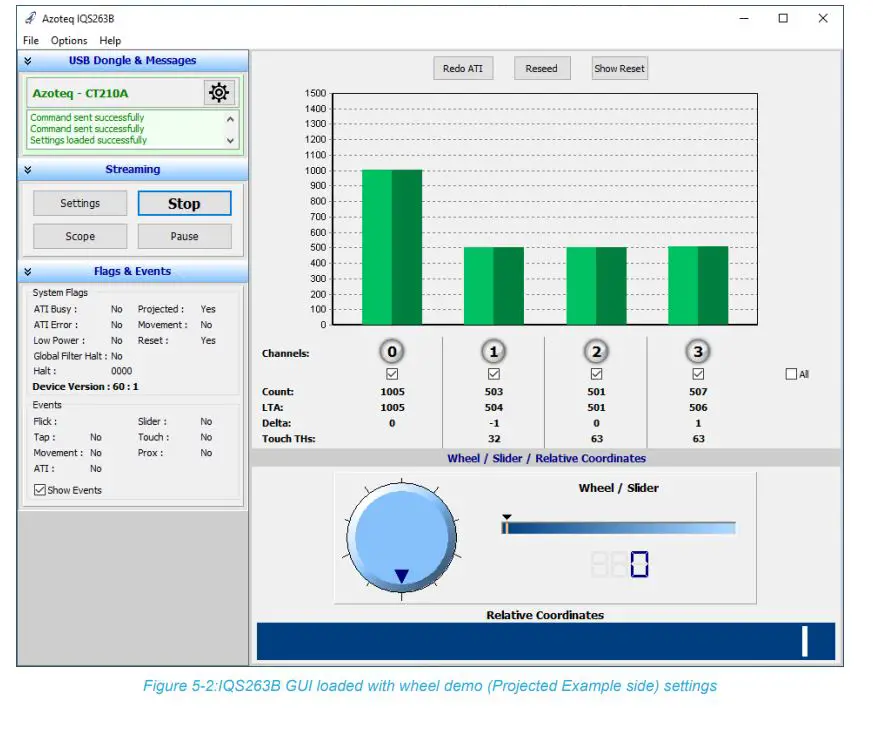Open the File menu
873x729 pixels.
[30, 40]
